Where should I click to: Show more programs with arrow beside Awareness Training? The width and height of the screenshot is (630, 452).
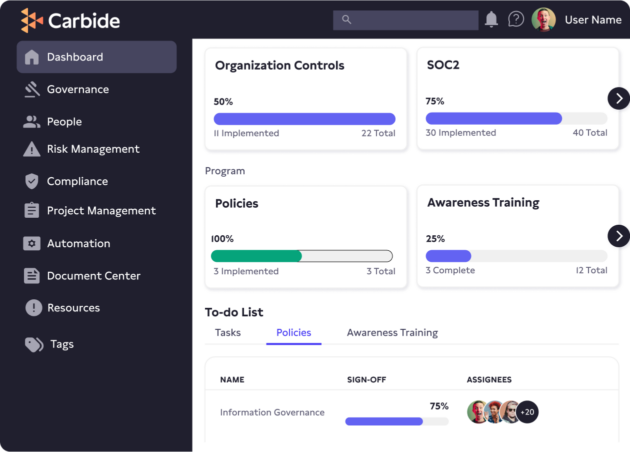(x=619, y=236)
